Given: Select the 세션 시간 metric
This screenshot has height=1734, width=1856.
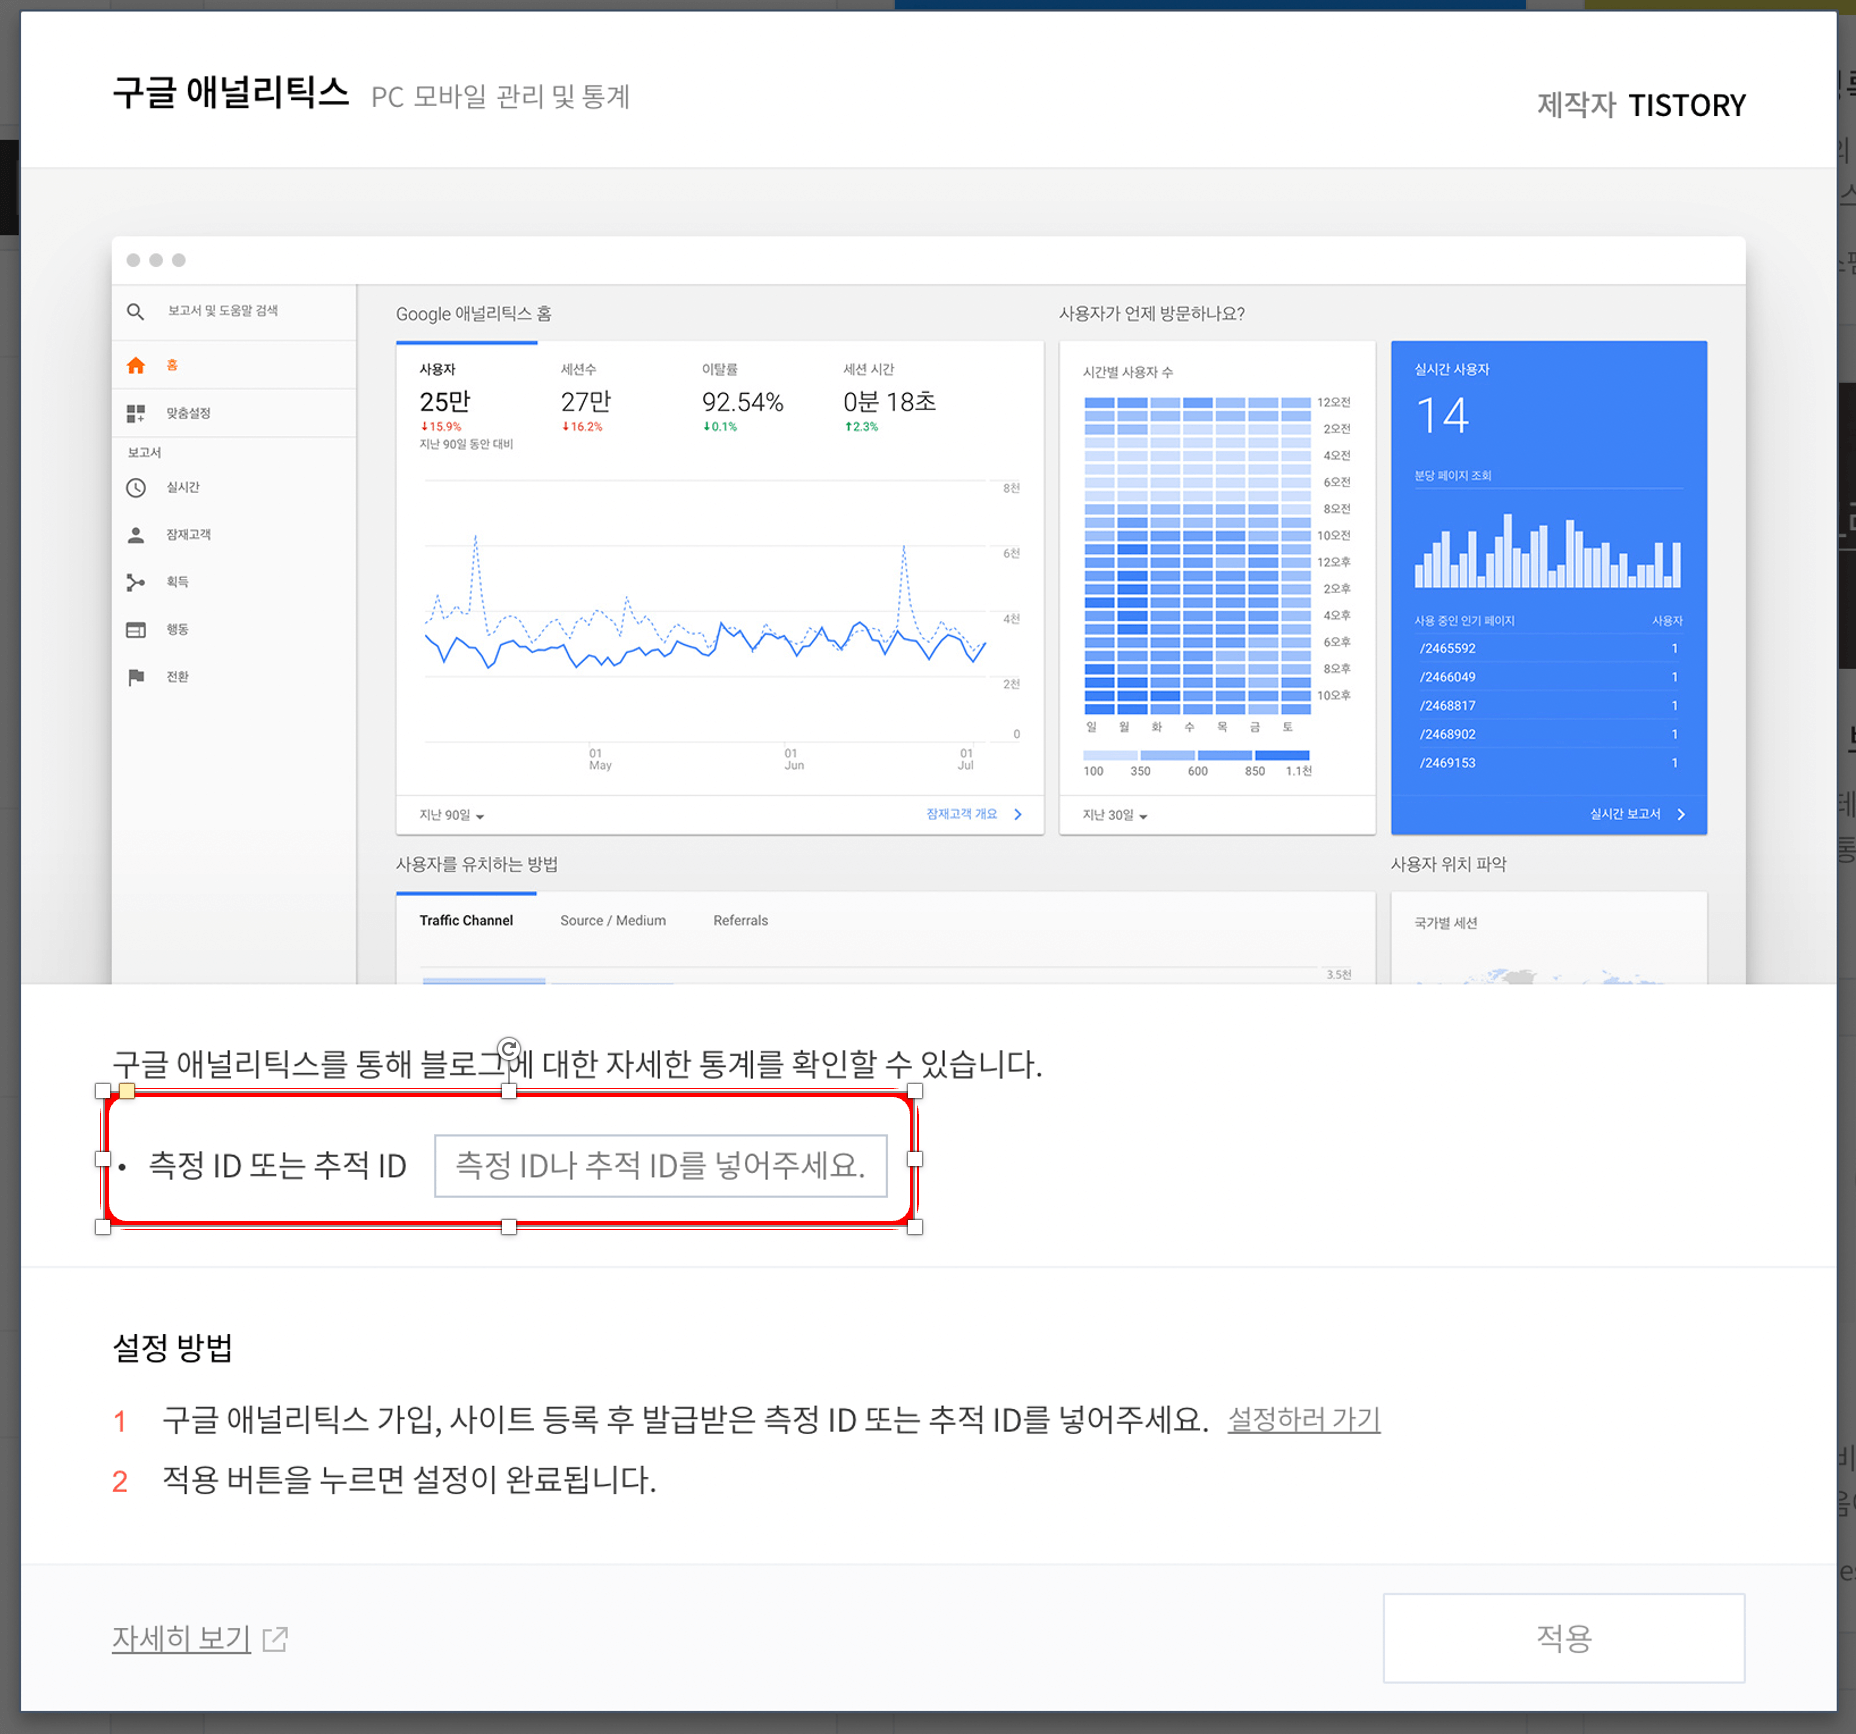Looking at the screenshot, I should 890,400.
